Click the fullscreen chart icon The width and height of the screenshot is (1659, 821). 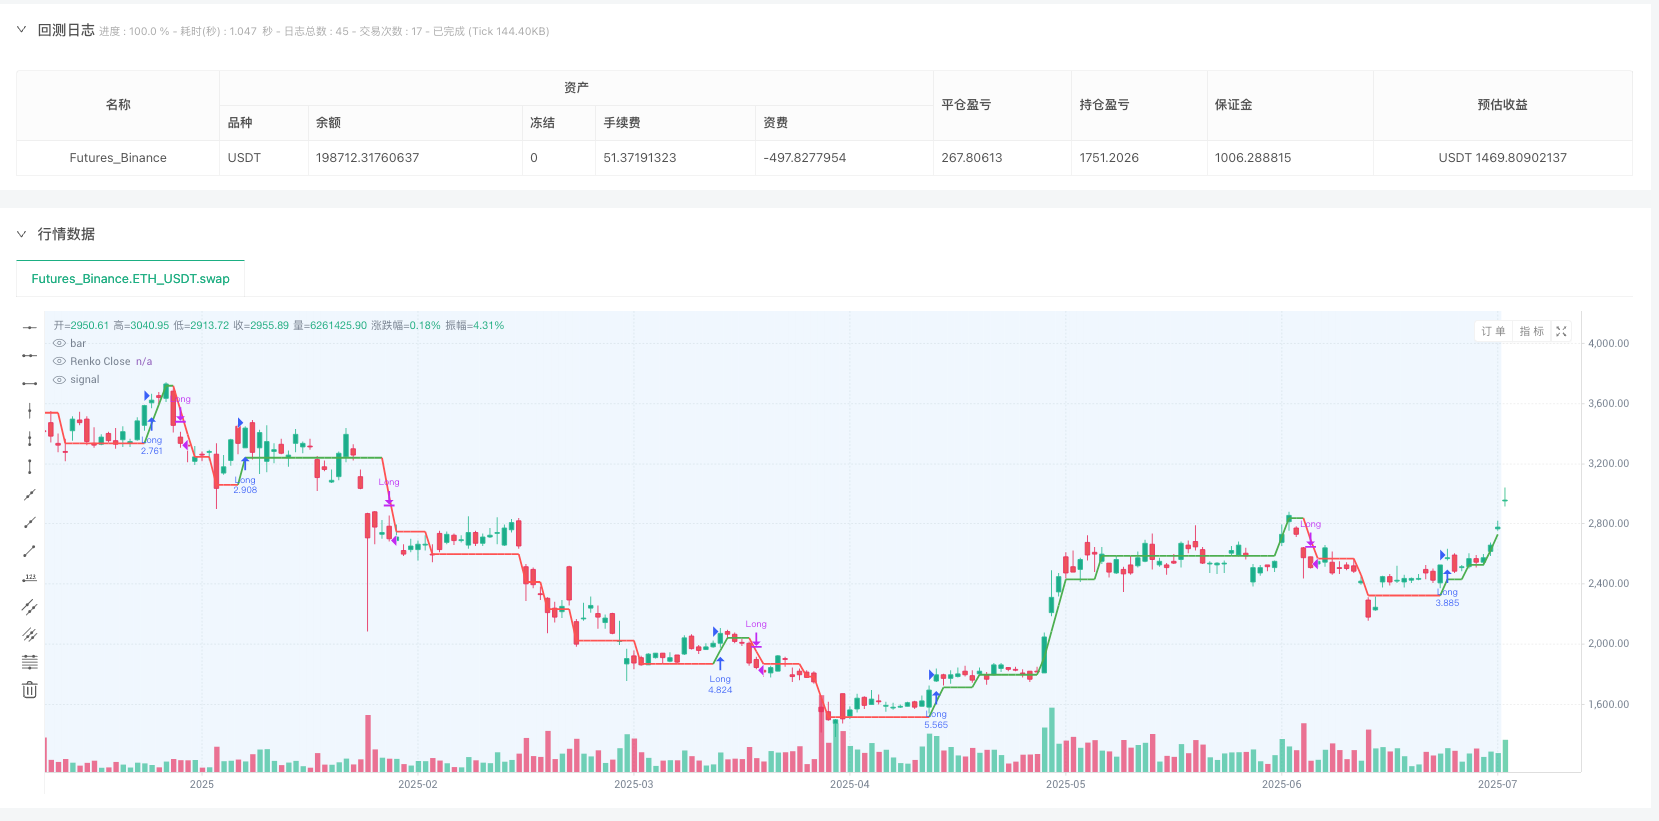click(1561, 331)
